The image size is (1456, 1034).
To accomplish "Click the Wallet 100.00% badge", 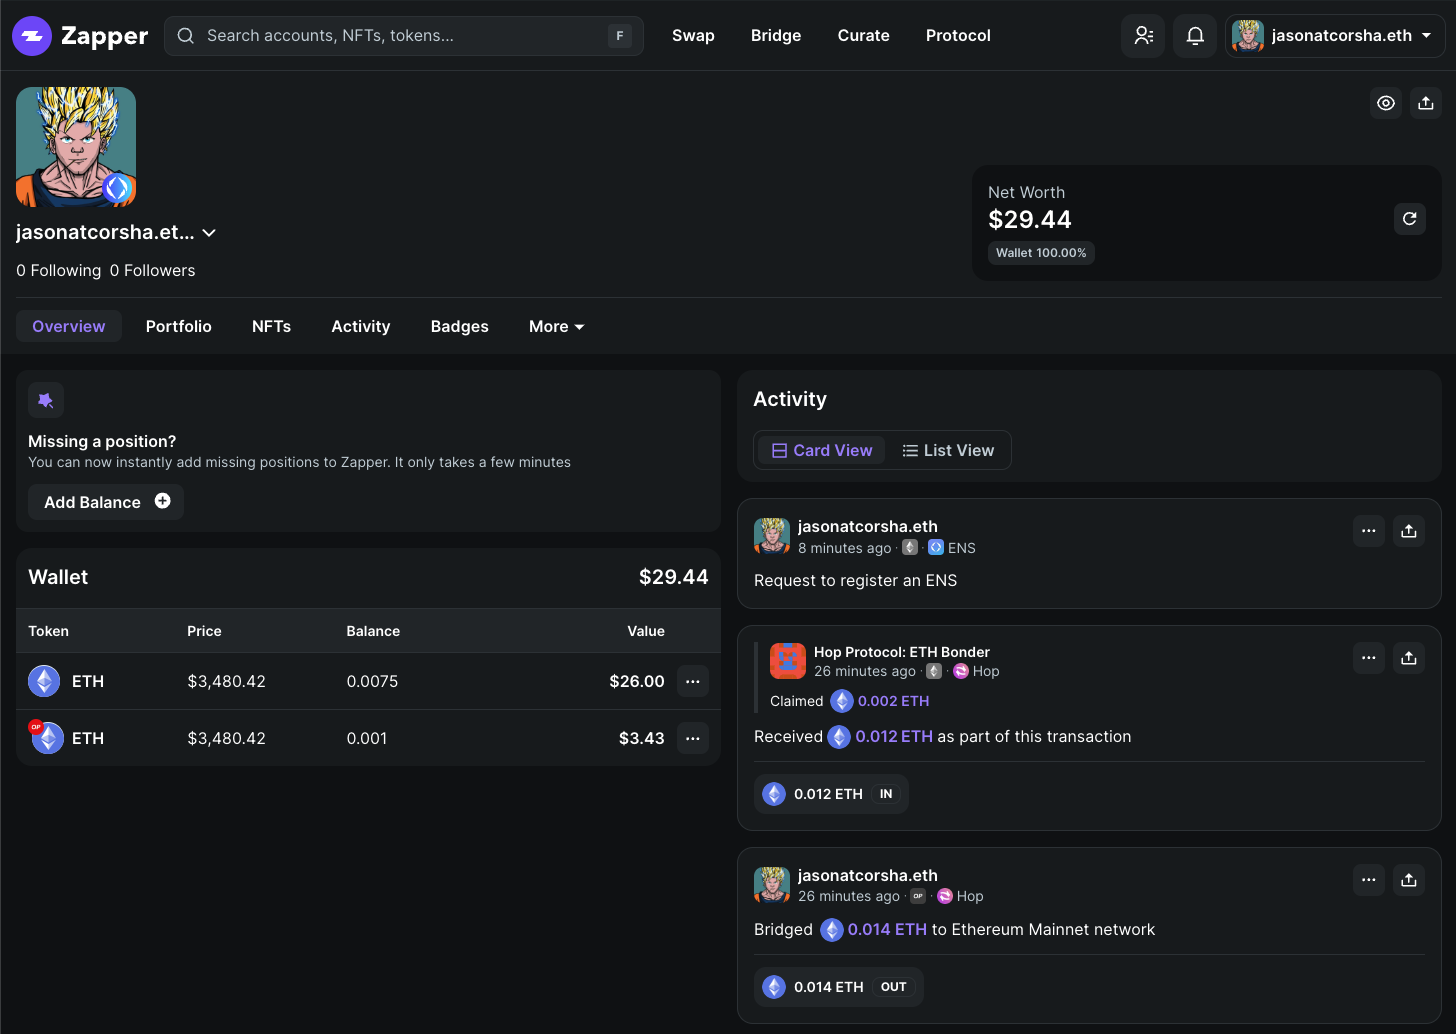I will (1041, 253).
